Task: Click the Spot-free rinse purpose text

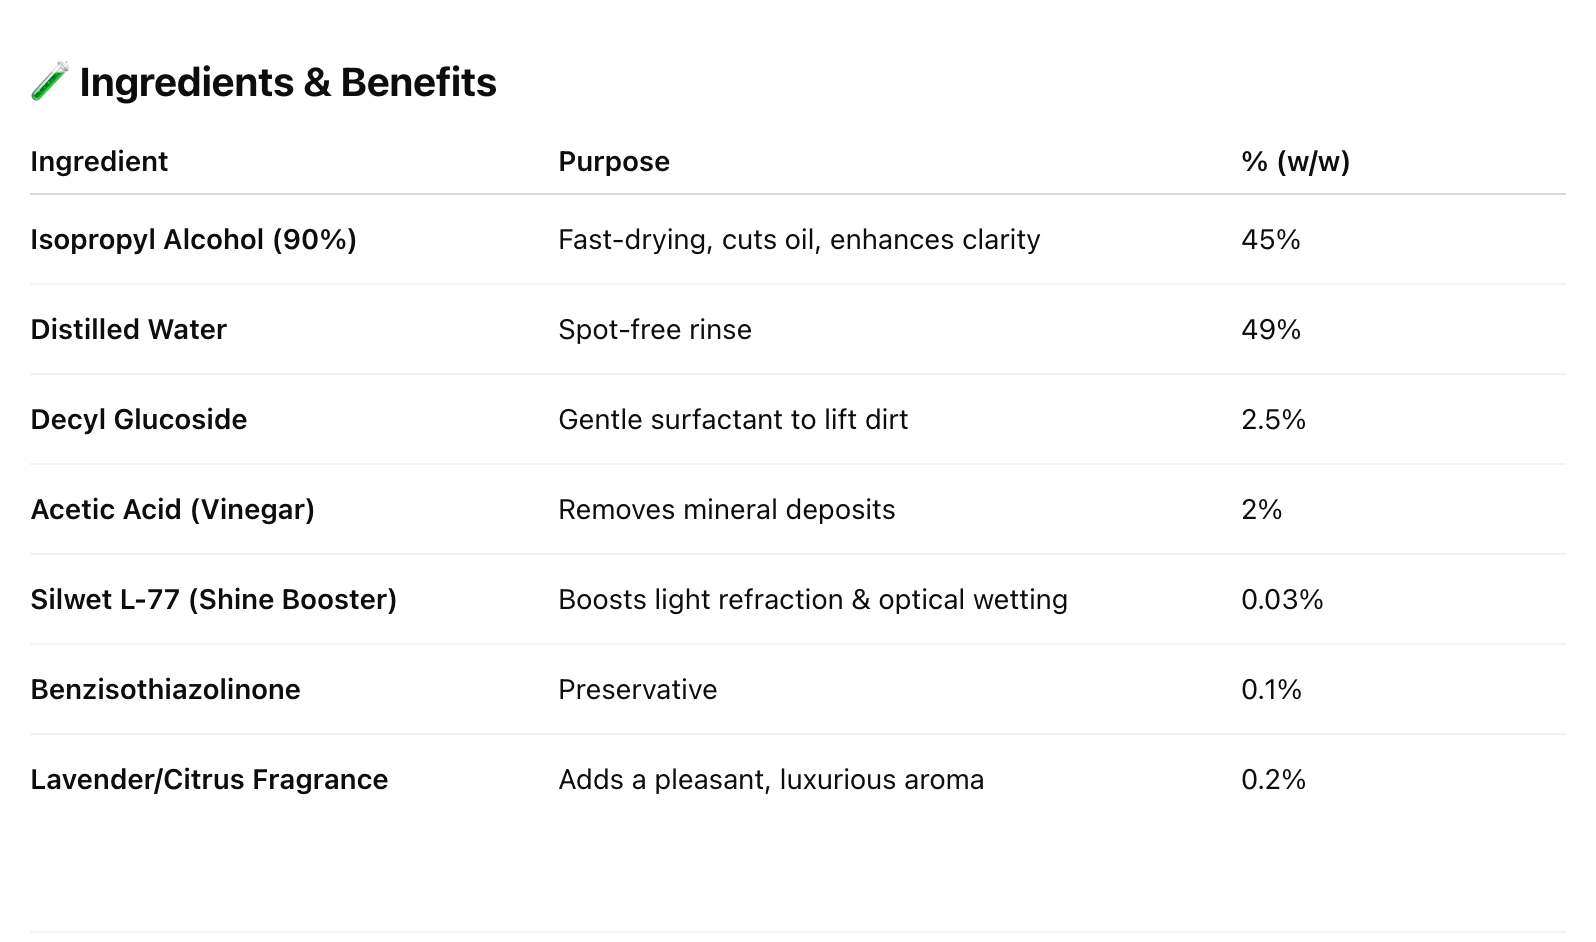Action: coord(655,330)
